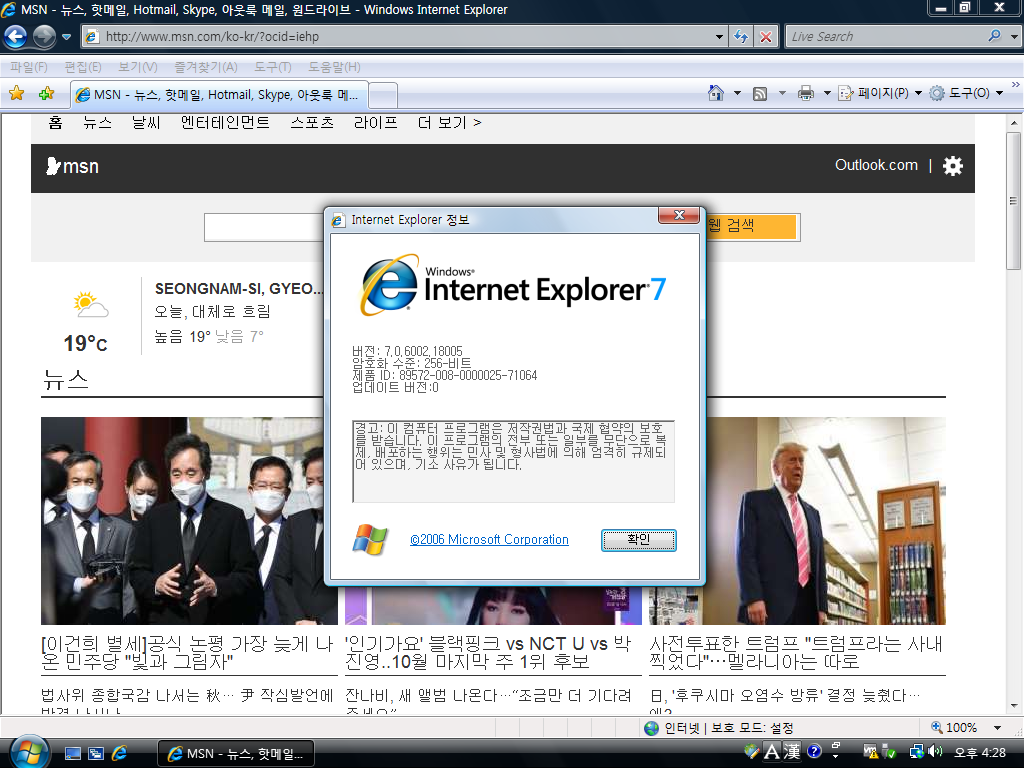The height and width of the screenshot is (768, 1024).
Task: Open the 편집(E) menu
Action: (x=83, y=67)
